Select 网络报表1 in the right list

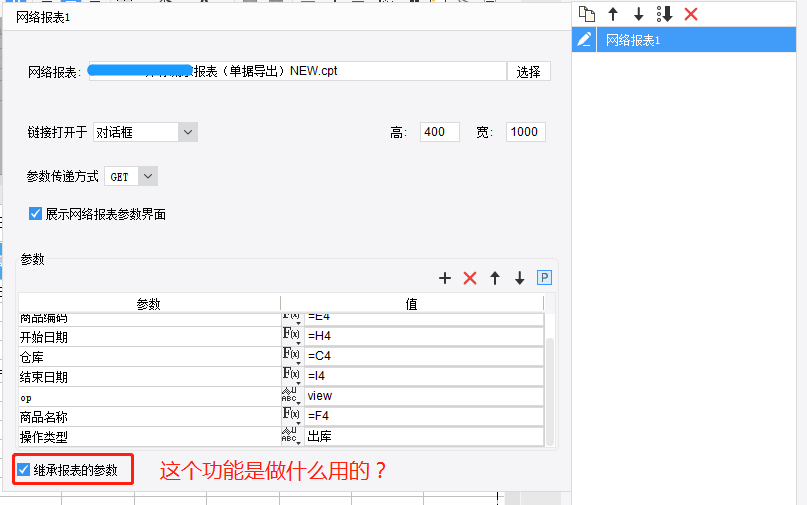[x=696, y=40]
